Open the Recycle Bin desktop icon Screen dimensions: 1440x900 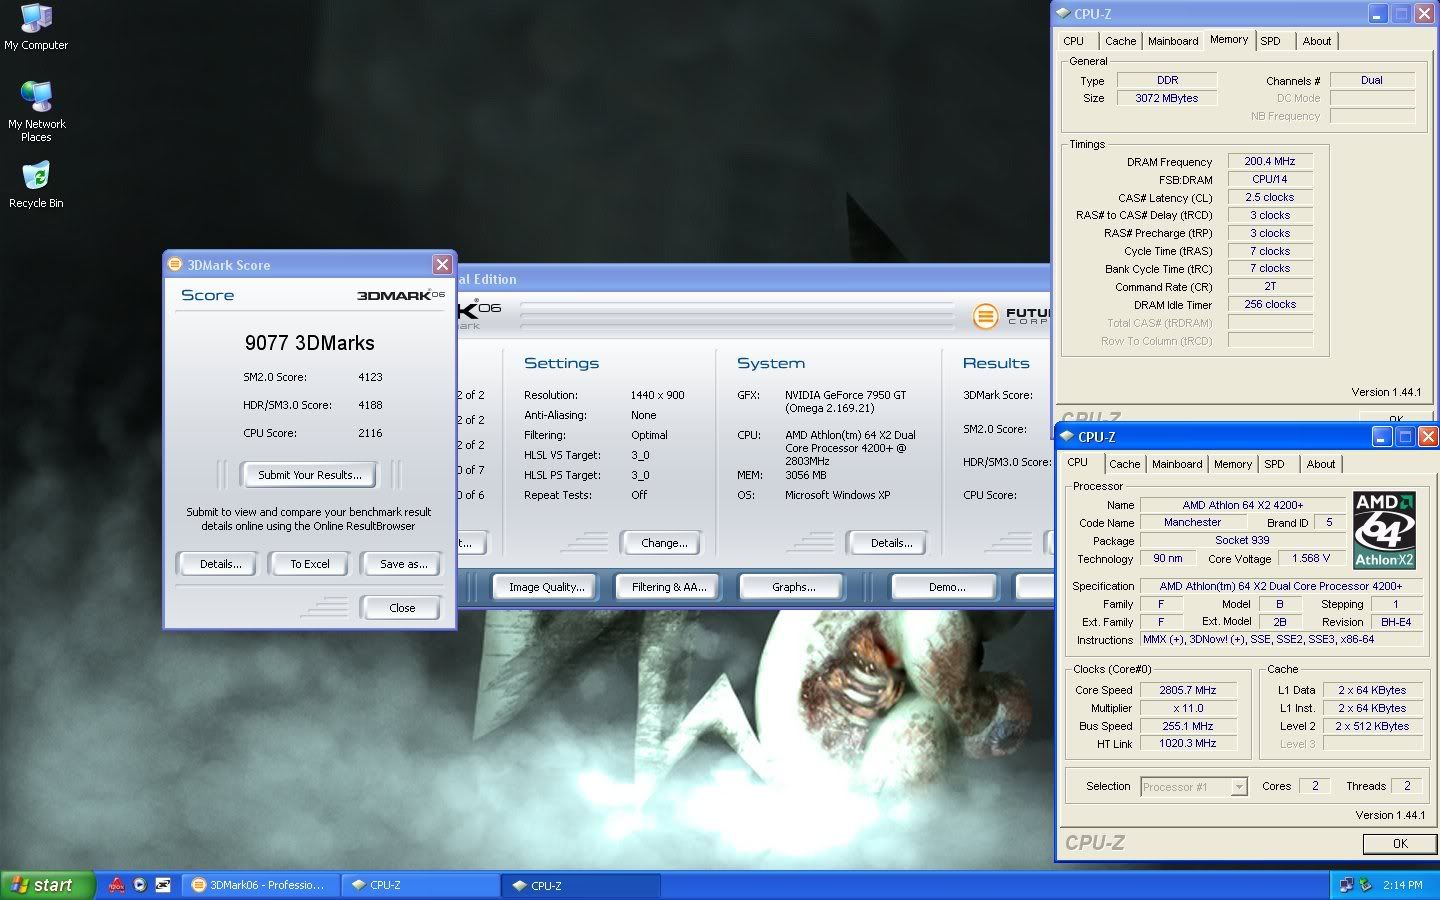pyautogui.click(x=36, y=186)
